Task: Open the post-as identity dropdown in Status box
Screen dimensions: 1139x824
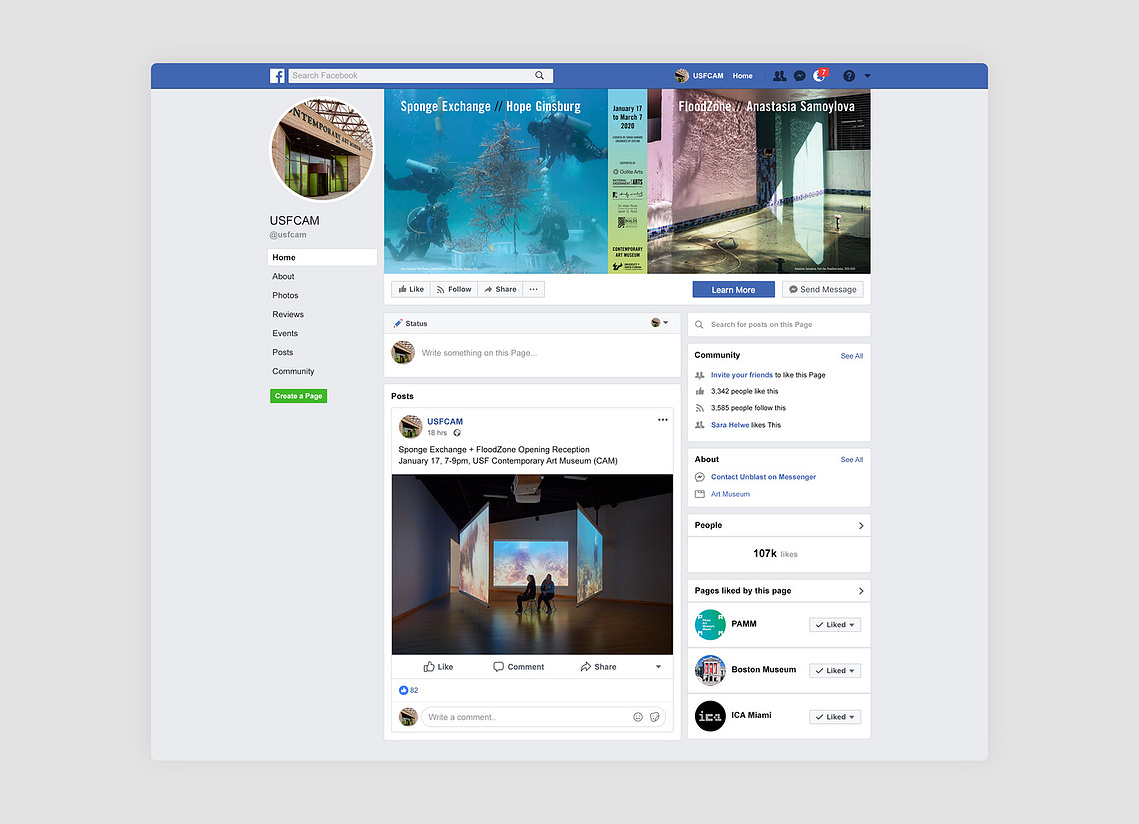Action: click(x=660, y=323)
